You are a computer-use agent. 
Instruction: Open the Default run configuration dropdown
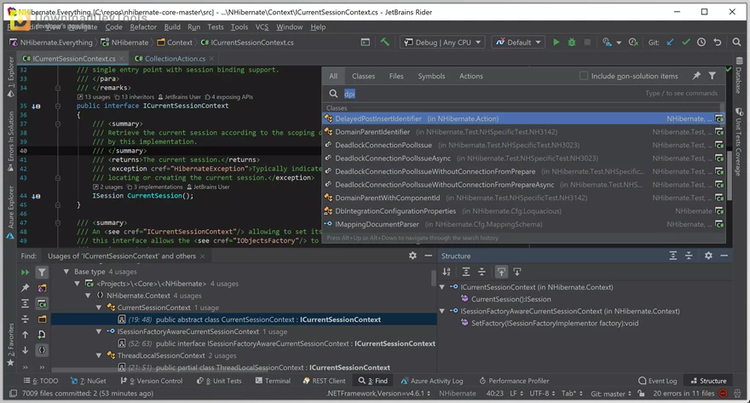tap(518, 42)
